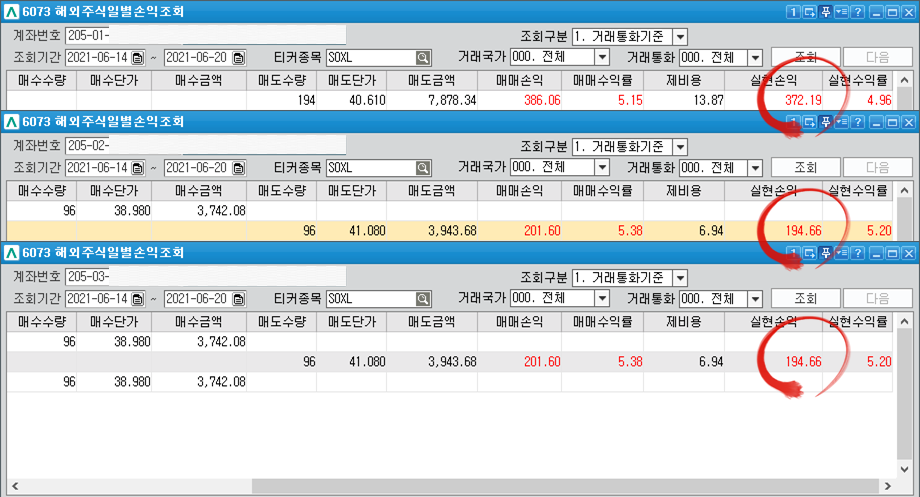The image size is (920, 497).
Task: Expand 거래통화 dropdown in 205-01 window
Action: click(x=755, y=58)
